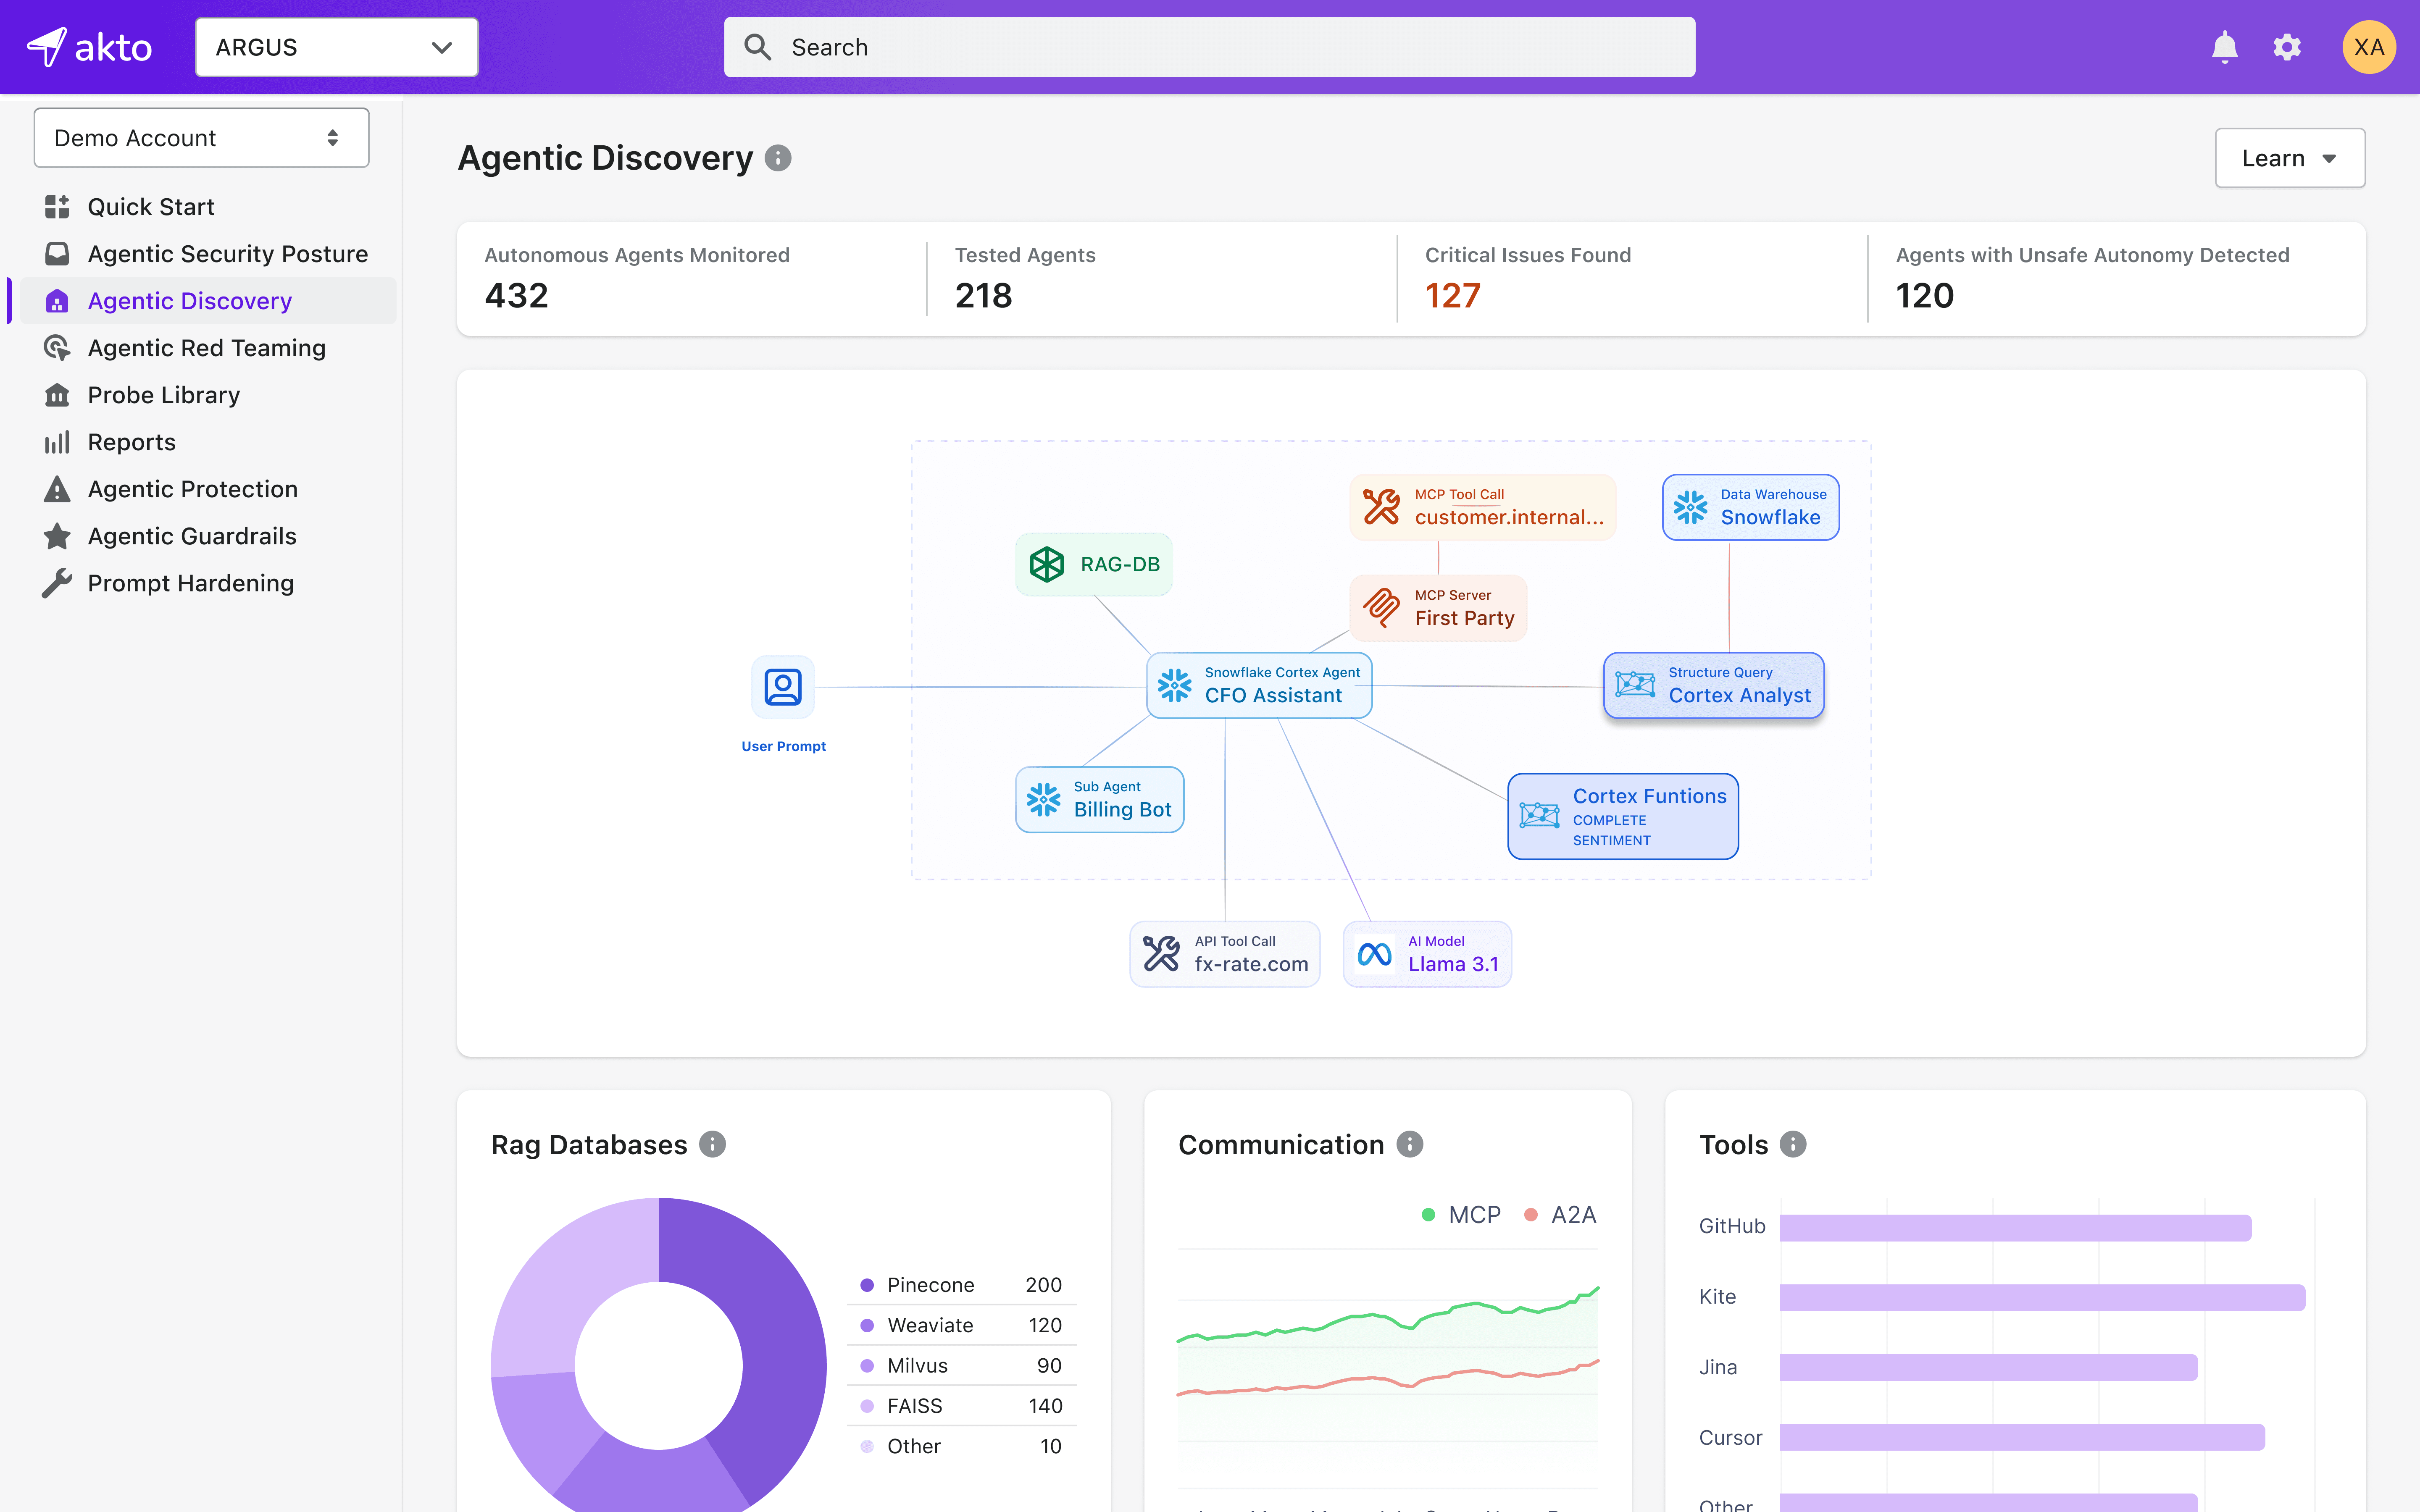
Task: Click the Tools info icon
Action: (1793, 1144)
